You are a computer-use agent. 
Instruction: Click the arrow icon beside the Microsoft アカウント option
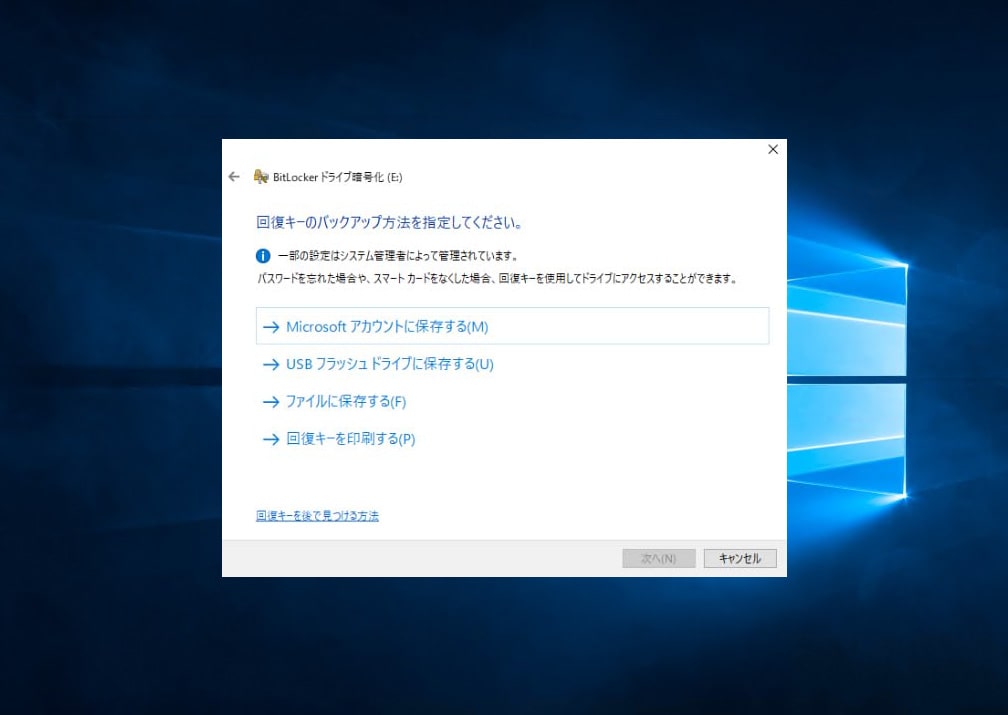point(270,327)
